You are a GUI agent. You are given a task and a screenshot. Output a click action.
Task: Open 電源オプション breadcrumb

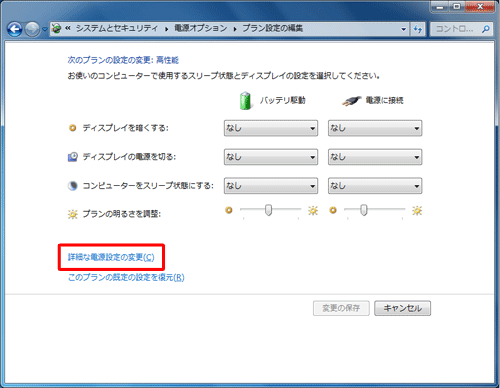tap(201, 28)
